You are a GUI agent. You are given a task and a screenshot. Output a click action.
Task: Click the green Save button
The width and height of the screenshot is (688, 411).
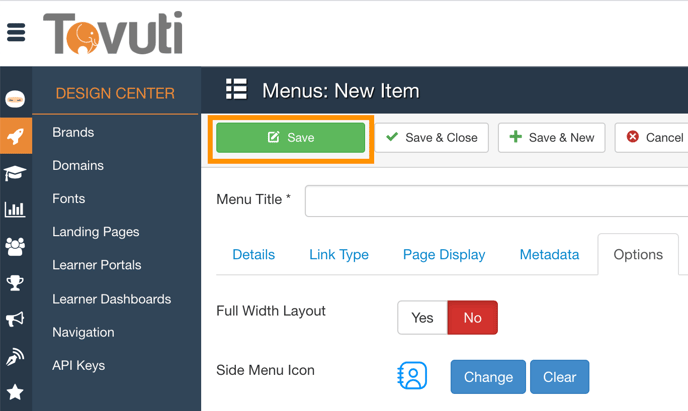tap(291, 138)
